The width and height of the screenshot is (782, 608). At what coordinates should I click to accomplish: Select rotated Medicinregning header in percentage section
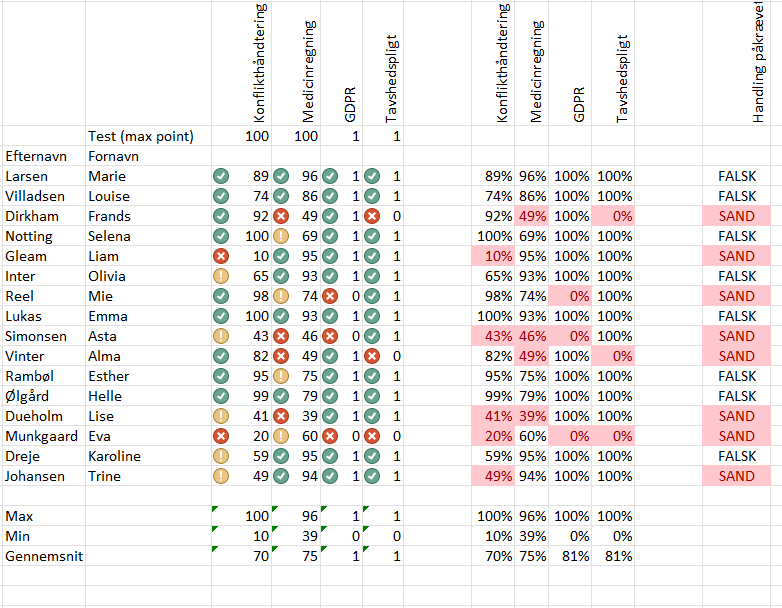[x=536, y=71]
